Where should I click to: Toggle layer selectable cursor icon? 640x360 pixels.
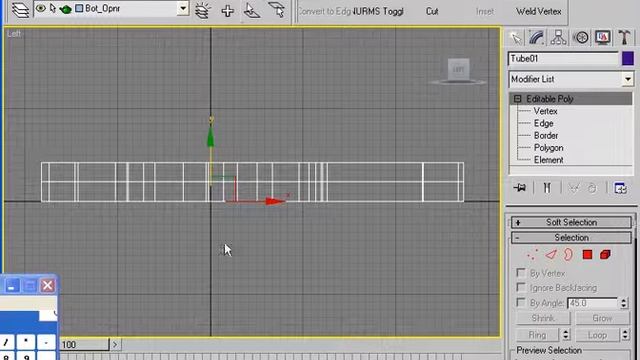[x=52, y=8]
